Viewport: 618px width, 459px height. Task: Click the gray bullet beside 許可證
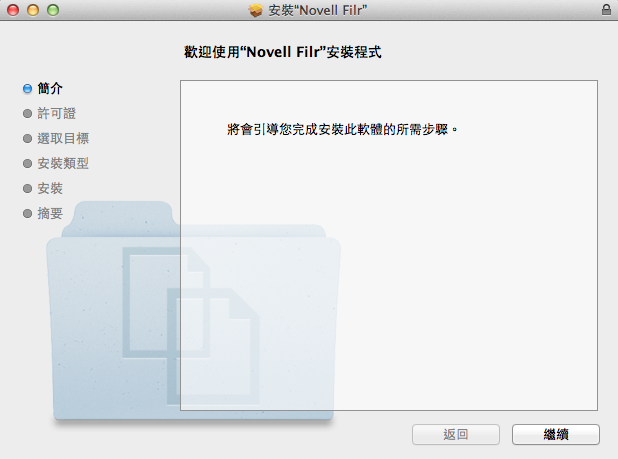click(x=27, y=114)
